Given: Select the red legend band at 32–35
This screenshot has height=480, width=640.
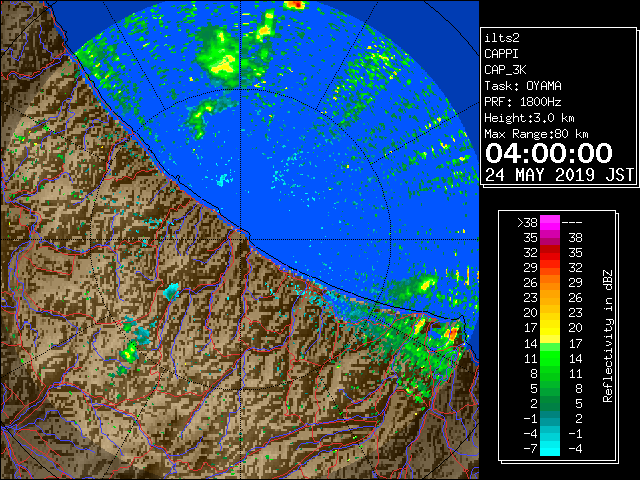Looking at the screenshot, I should click(x=550, y=253).
